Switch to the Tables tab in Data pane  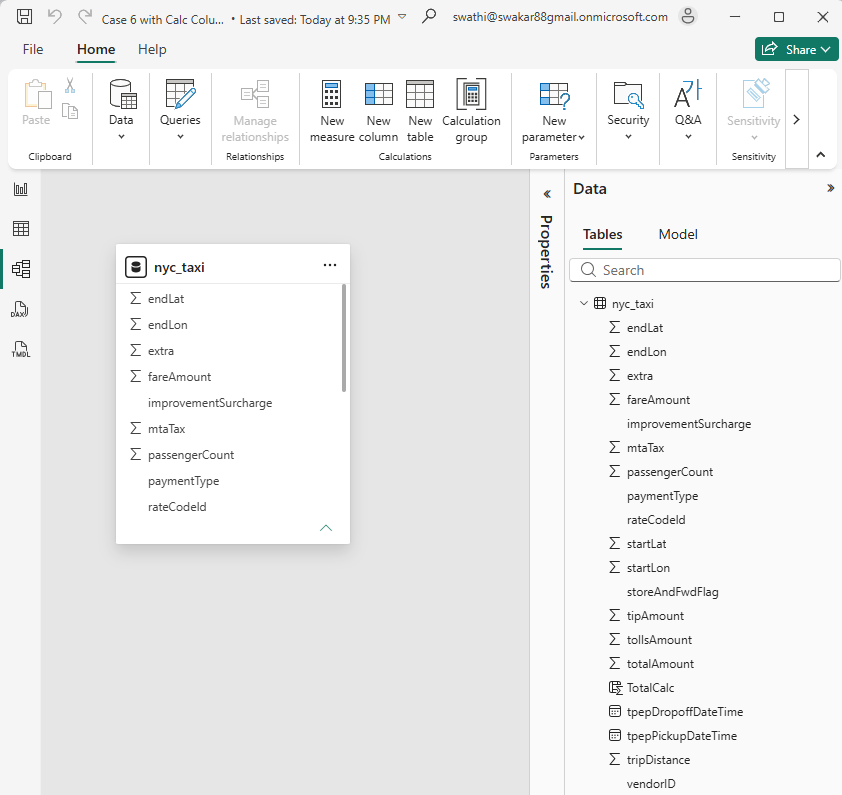click(603, 235)
